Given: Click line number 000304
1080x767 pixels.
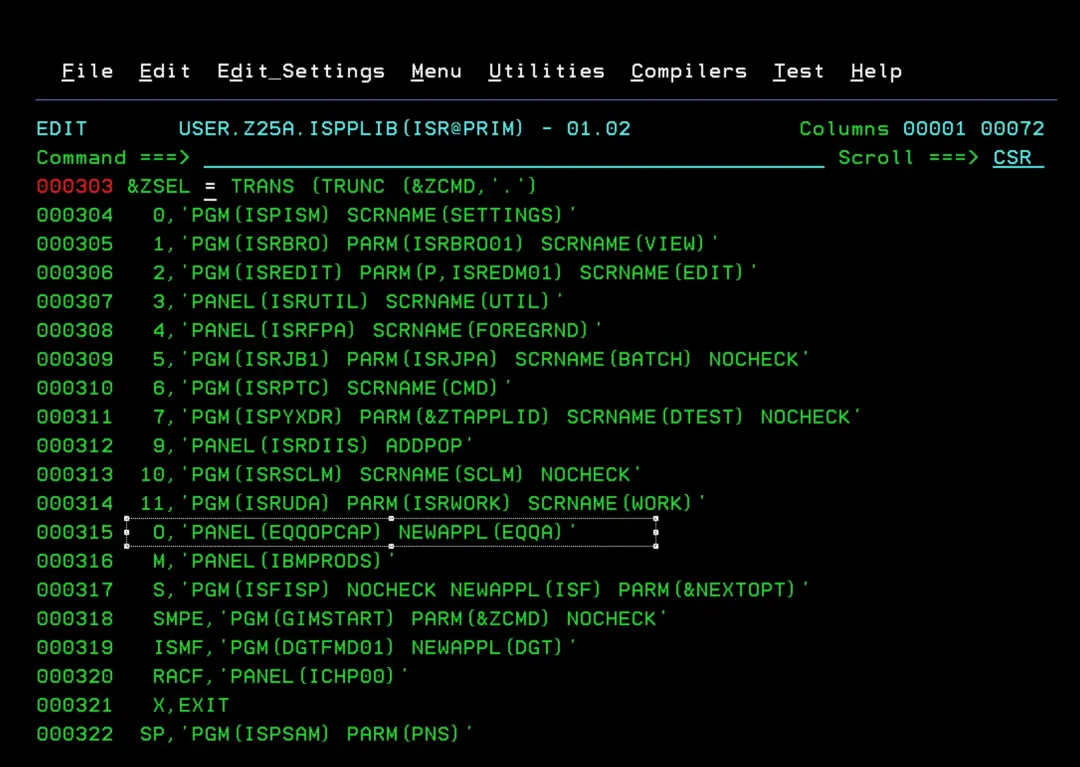Looking at the screenshot, I should [x=74, y=216].
